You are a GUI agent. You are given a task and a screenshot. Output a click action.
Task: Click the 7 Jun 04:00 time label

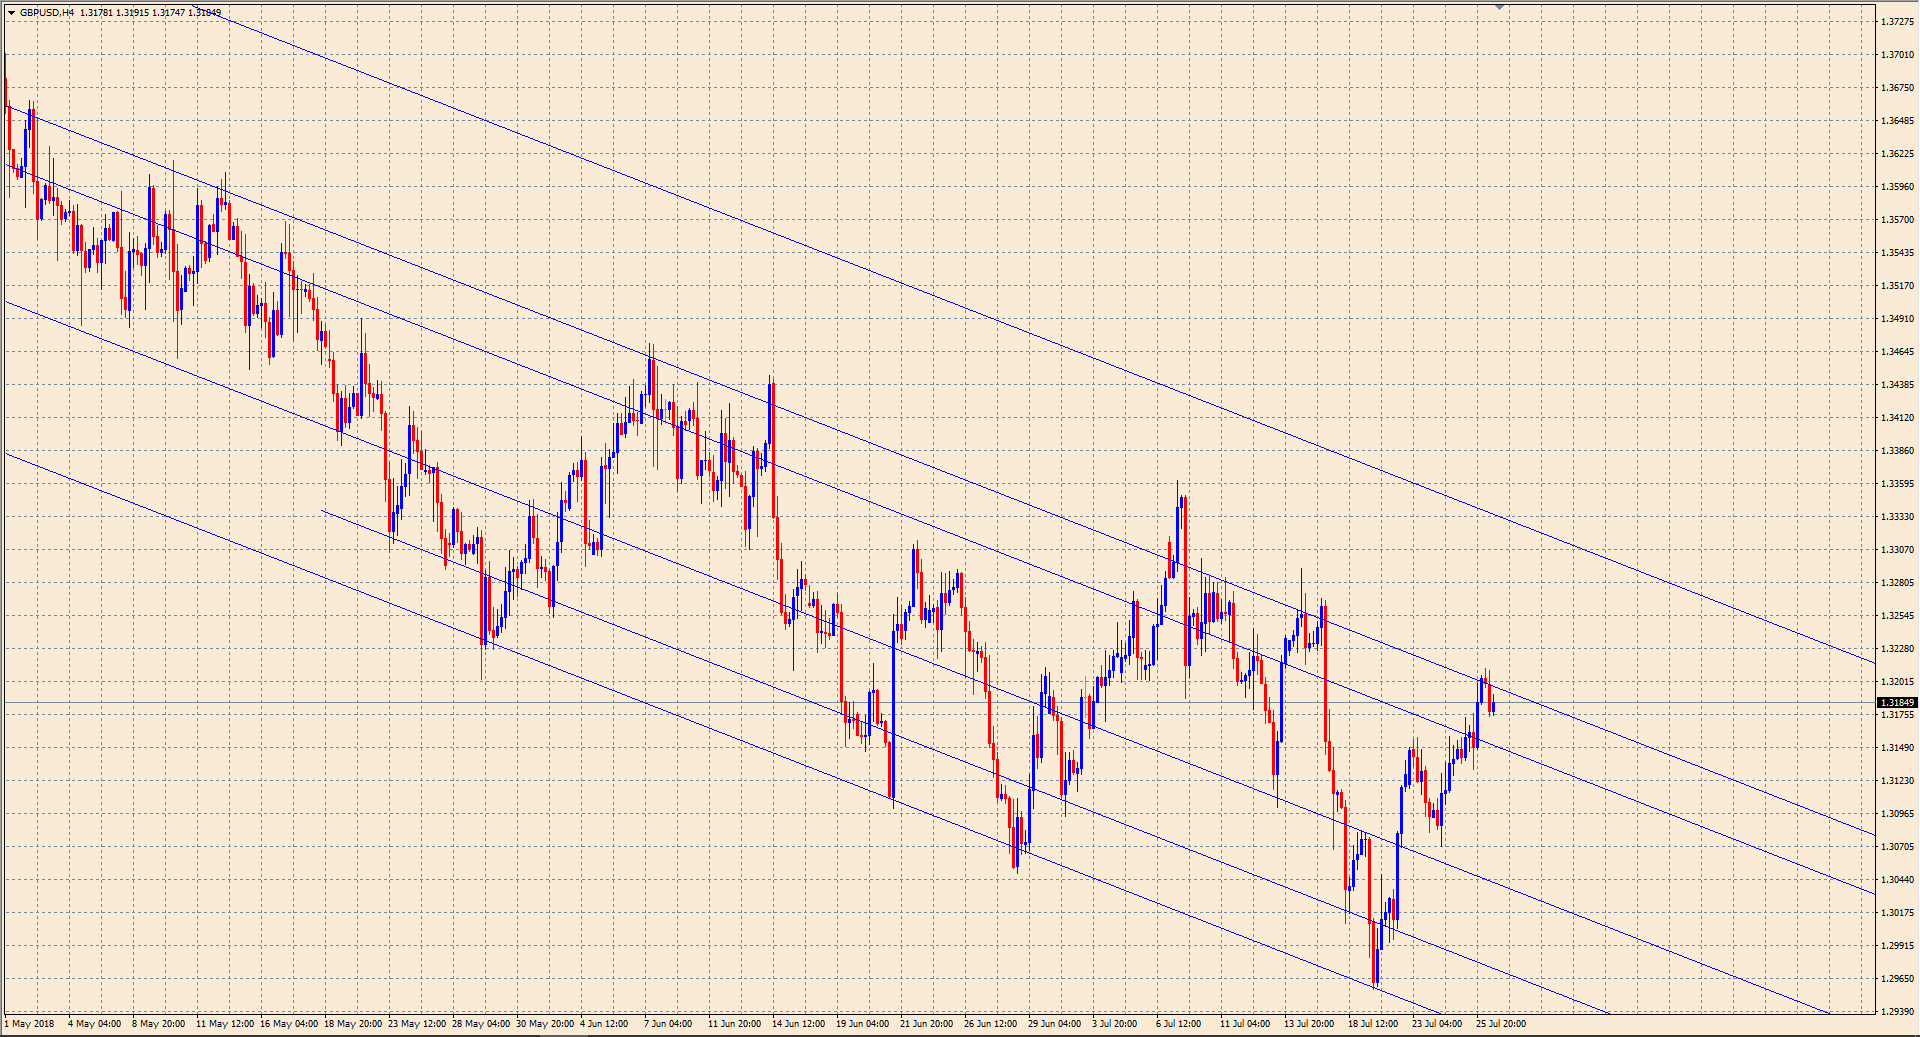point(668,1024)
